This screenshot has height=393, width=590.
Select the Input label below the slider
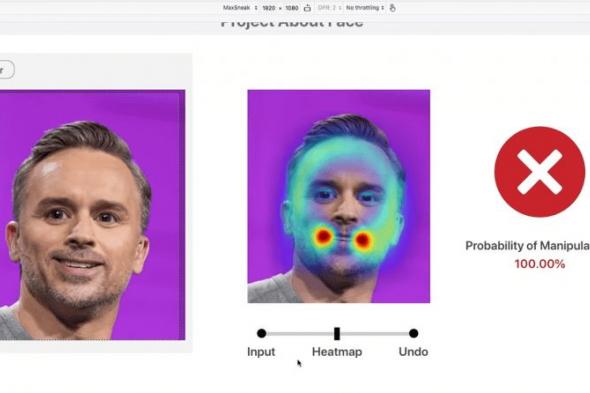(261, 352)
